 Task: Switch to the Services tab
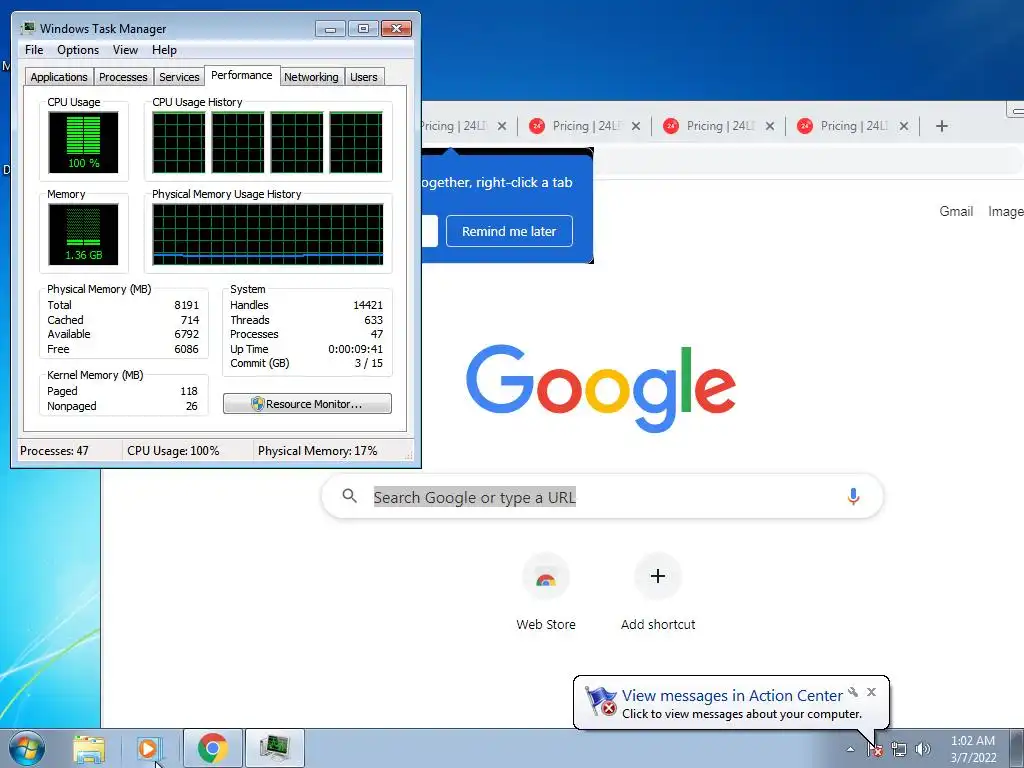click(x=179, y=77)
